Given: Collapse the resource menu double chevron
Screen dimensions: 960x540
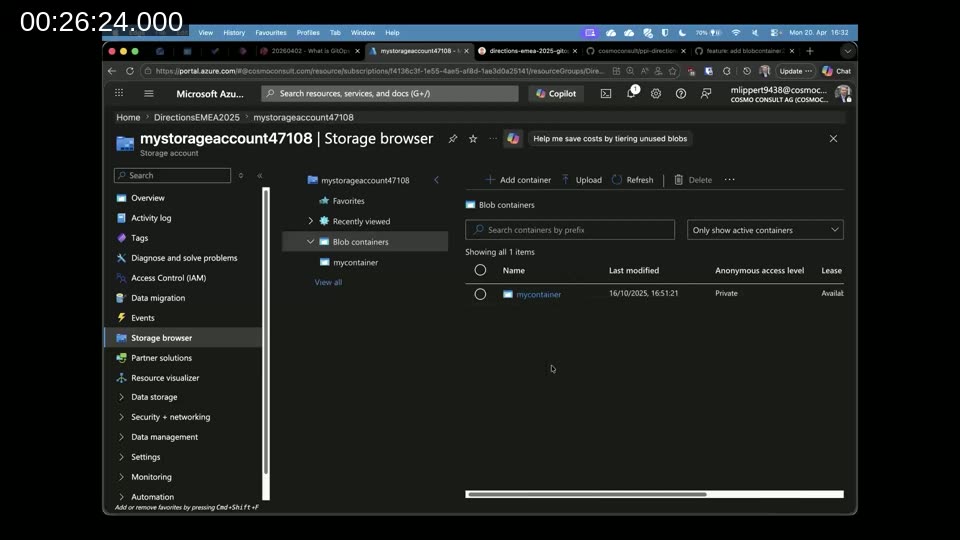Looking at the screenshot, I should [260, 176].
